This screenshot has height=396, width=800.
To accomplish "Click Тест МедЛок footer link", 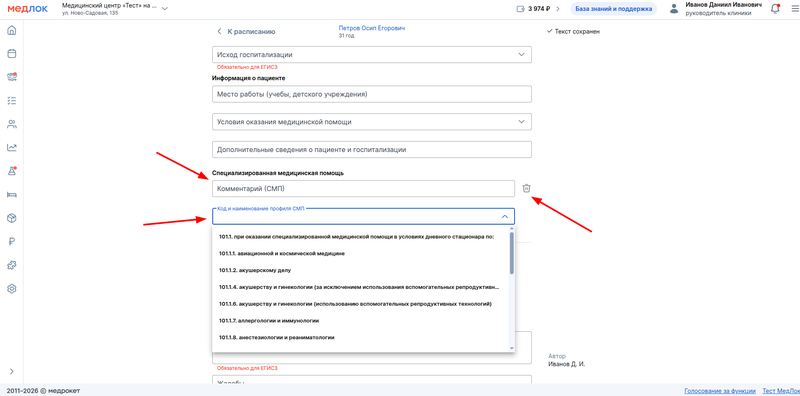I will point(781,391).
